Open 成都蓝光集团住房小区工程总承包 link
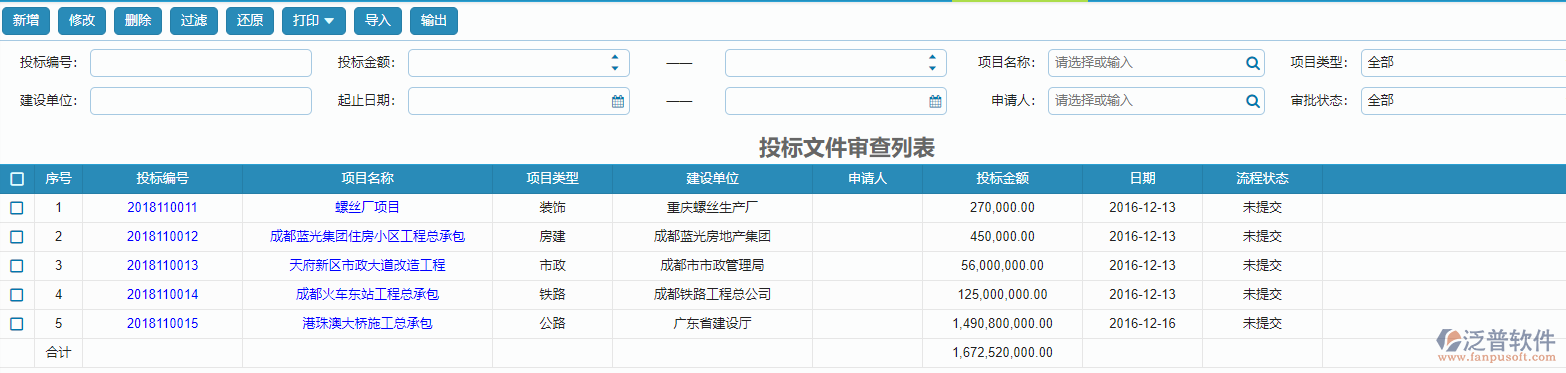Screen dimensions: 1566x373 [x=367, y=237]
